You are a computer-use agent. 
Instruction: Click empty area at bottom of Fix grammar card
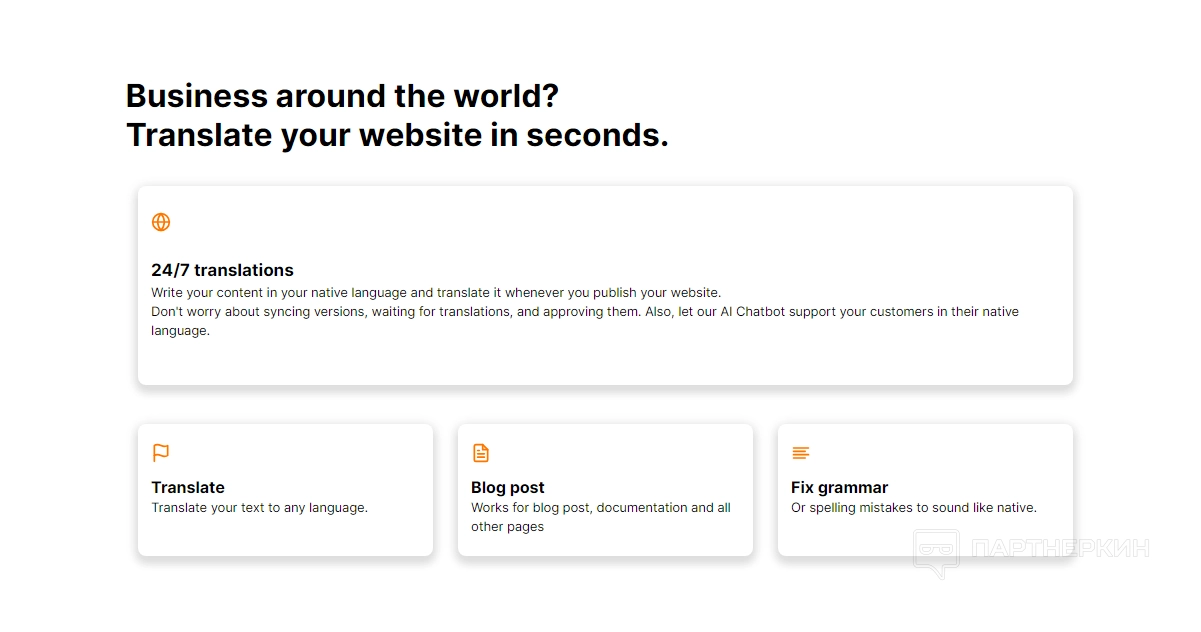pyautogui.click(x=860, y=538)
